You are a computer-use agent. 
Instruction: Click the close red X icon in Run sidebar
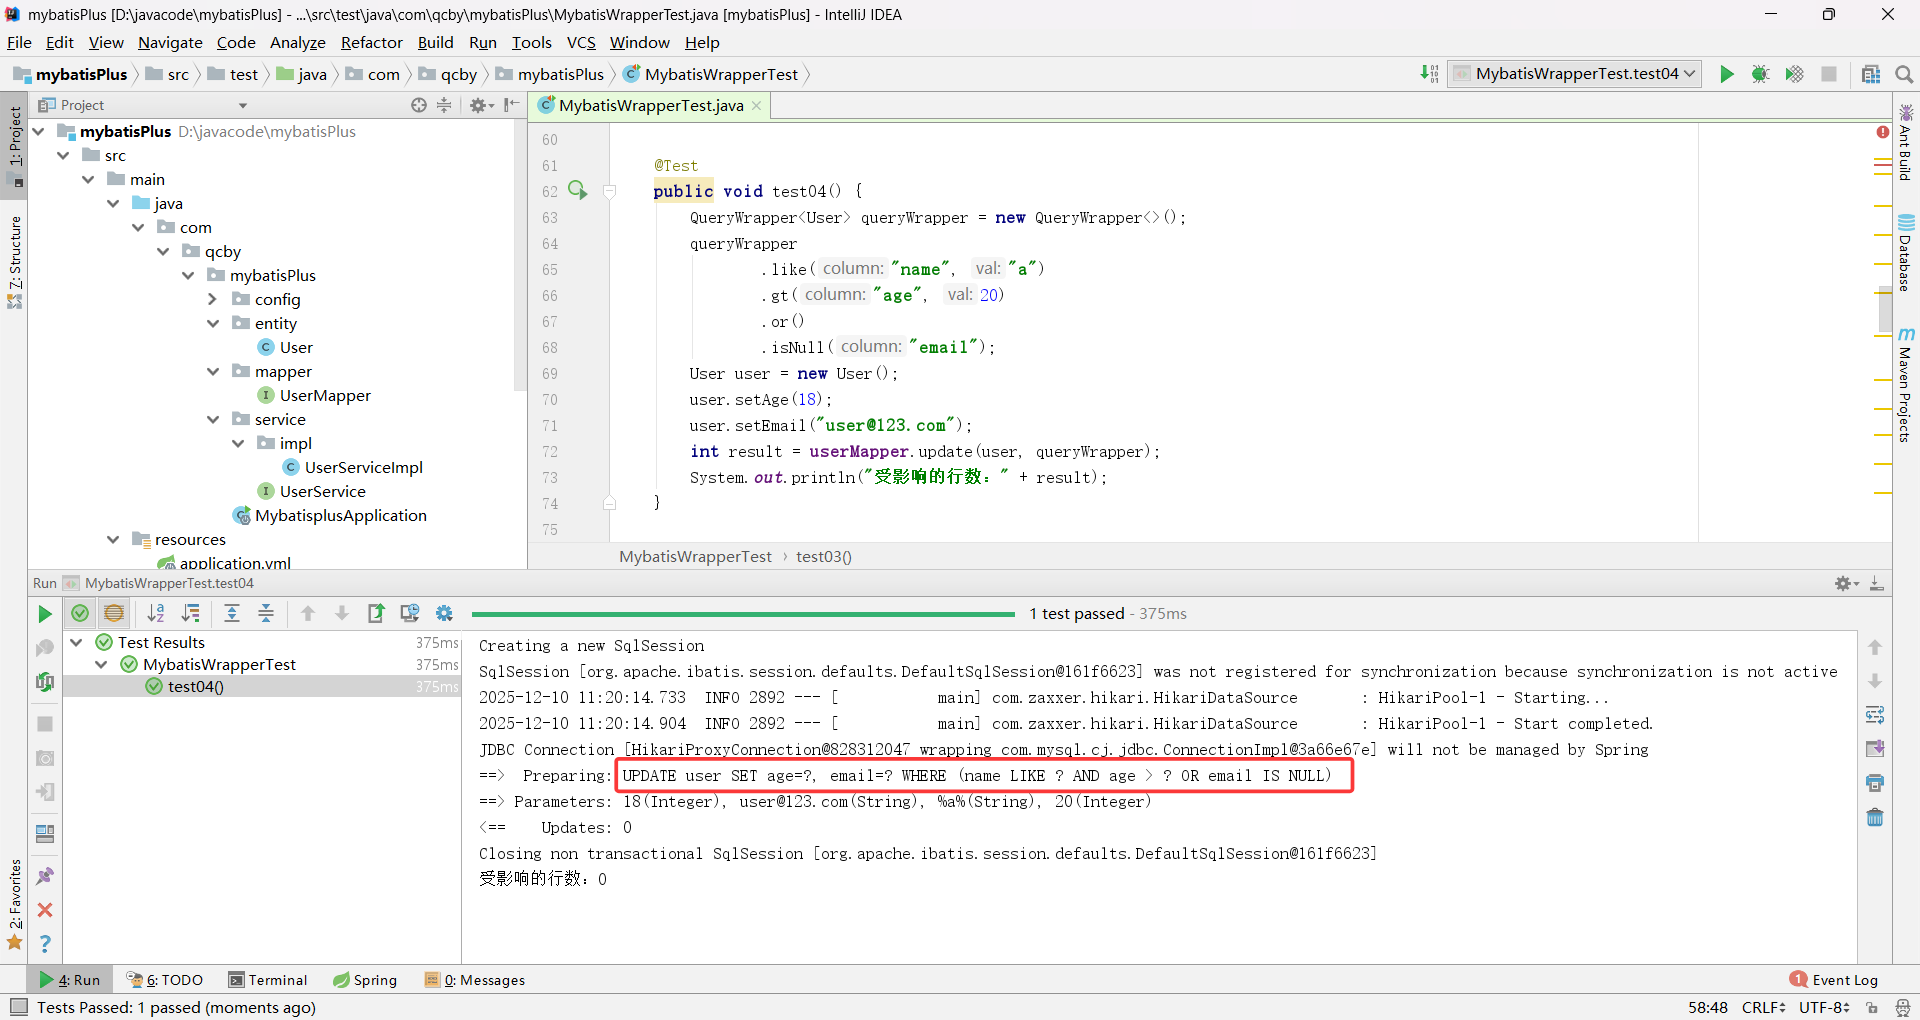click(x=45, y=910)
